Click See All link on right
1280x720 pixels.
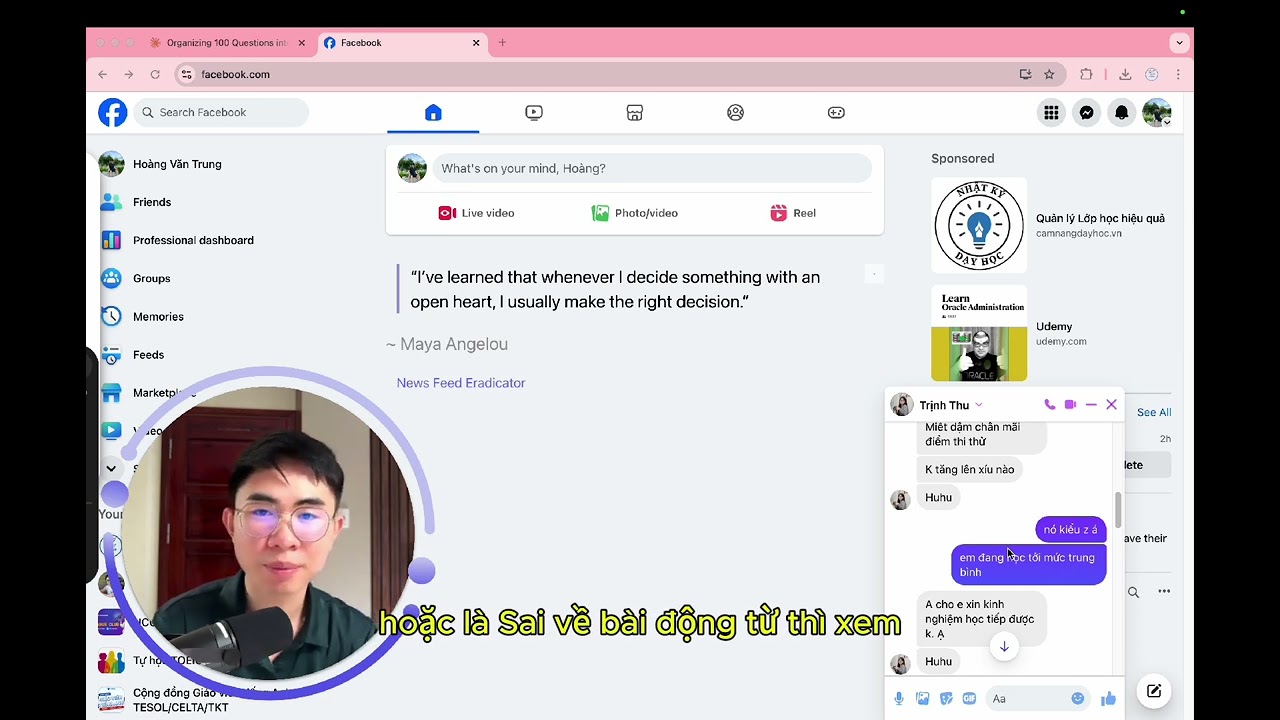pos(1154,412)
